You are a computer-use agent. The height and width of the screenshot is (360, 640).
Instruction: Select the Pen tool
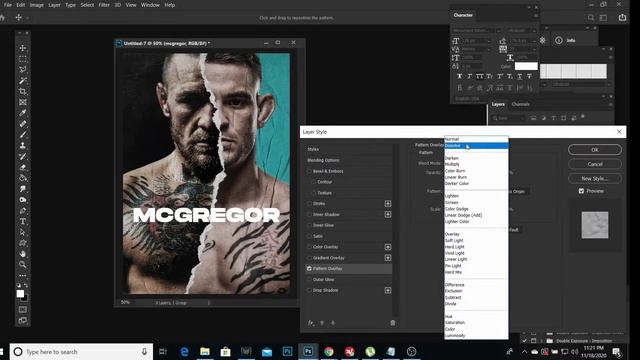[x=22, y=211]
